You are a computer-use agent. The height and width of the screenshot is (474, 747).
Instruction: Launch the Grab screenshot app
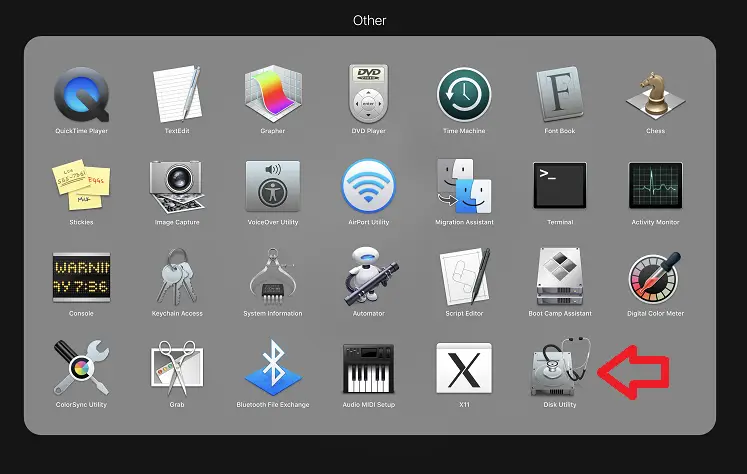click(177, 368)
